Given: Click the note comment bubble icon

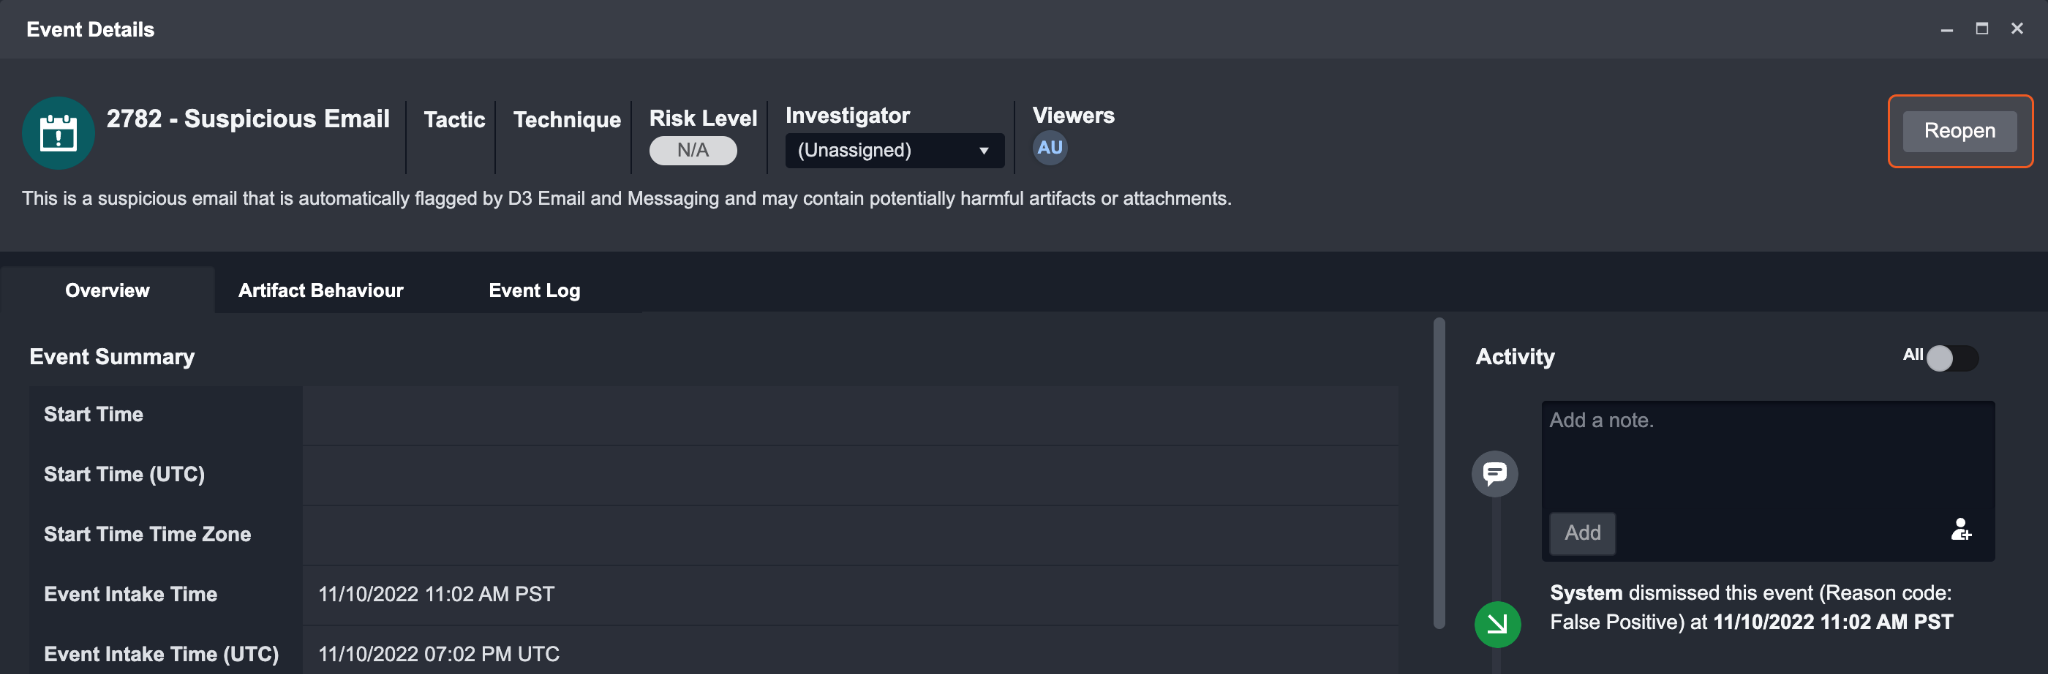Looking at the screenshot, I should click(x=1494, y=473).
